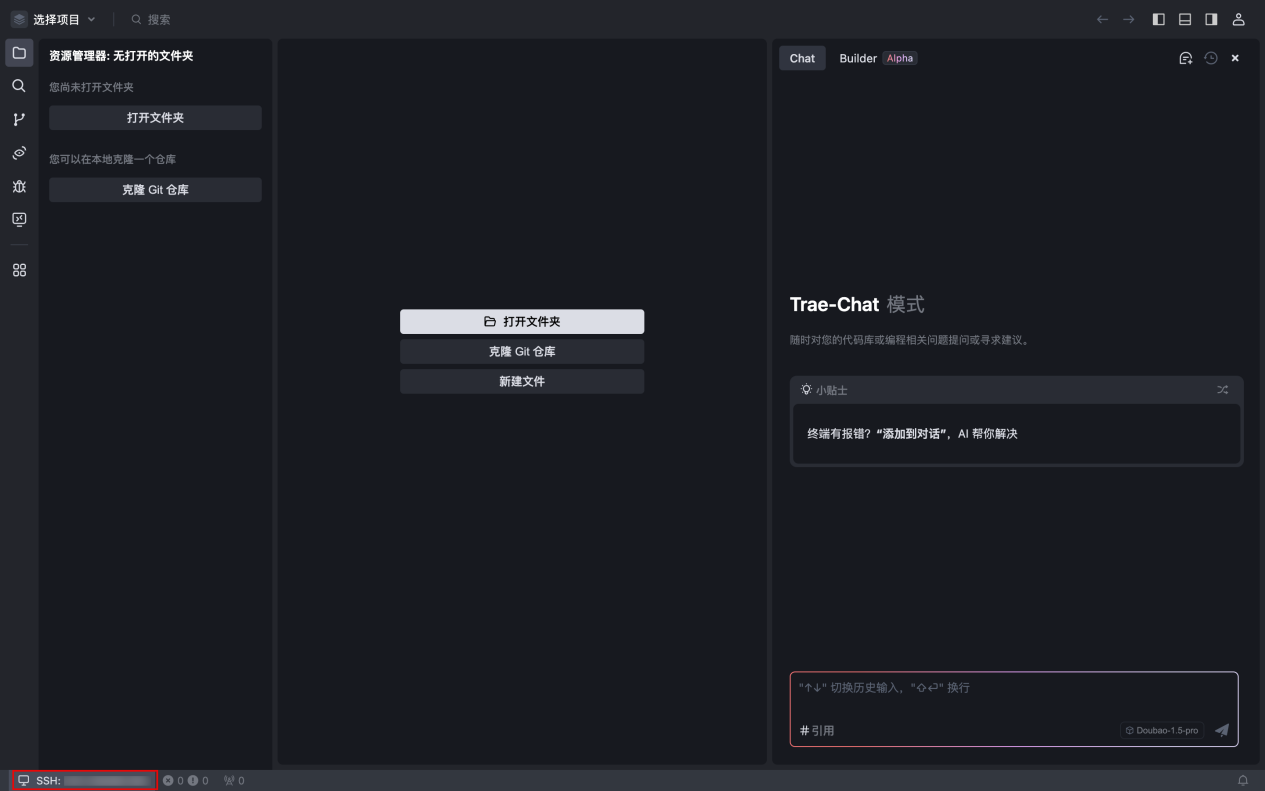The width and height of the screenshot is (1265, 791).
Task: Start a new chat session
Action: pyautogui.click(x=1185, y=57)
